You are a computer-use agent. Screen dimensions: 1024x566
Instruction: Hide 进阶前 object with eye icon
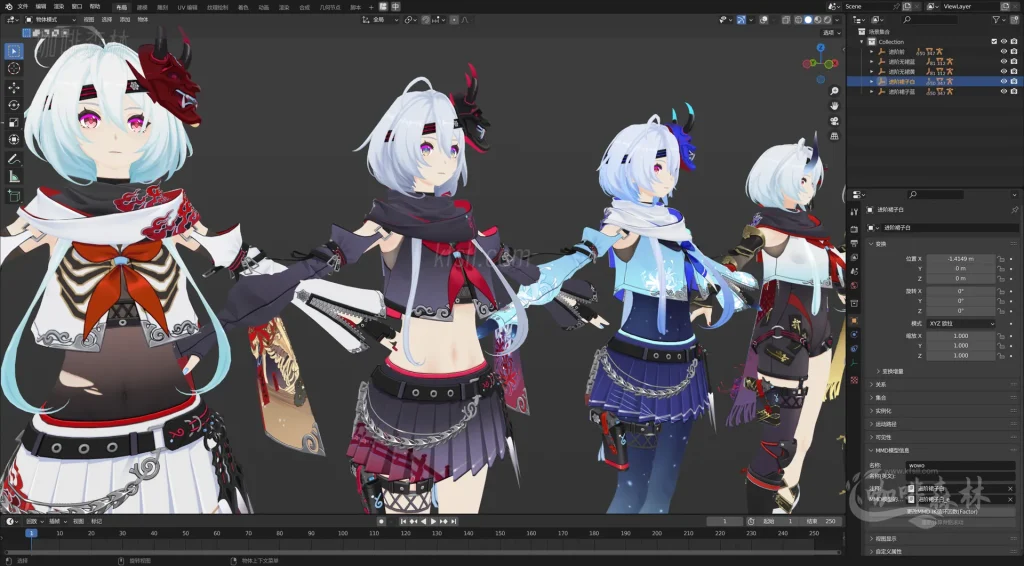pyautogui.click(x=1004, y=52)
